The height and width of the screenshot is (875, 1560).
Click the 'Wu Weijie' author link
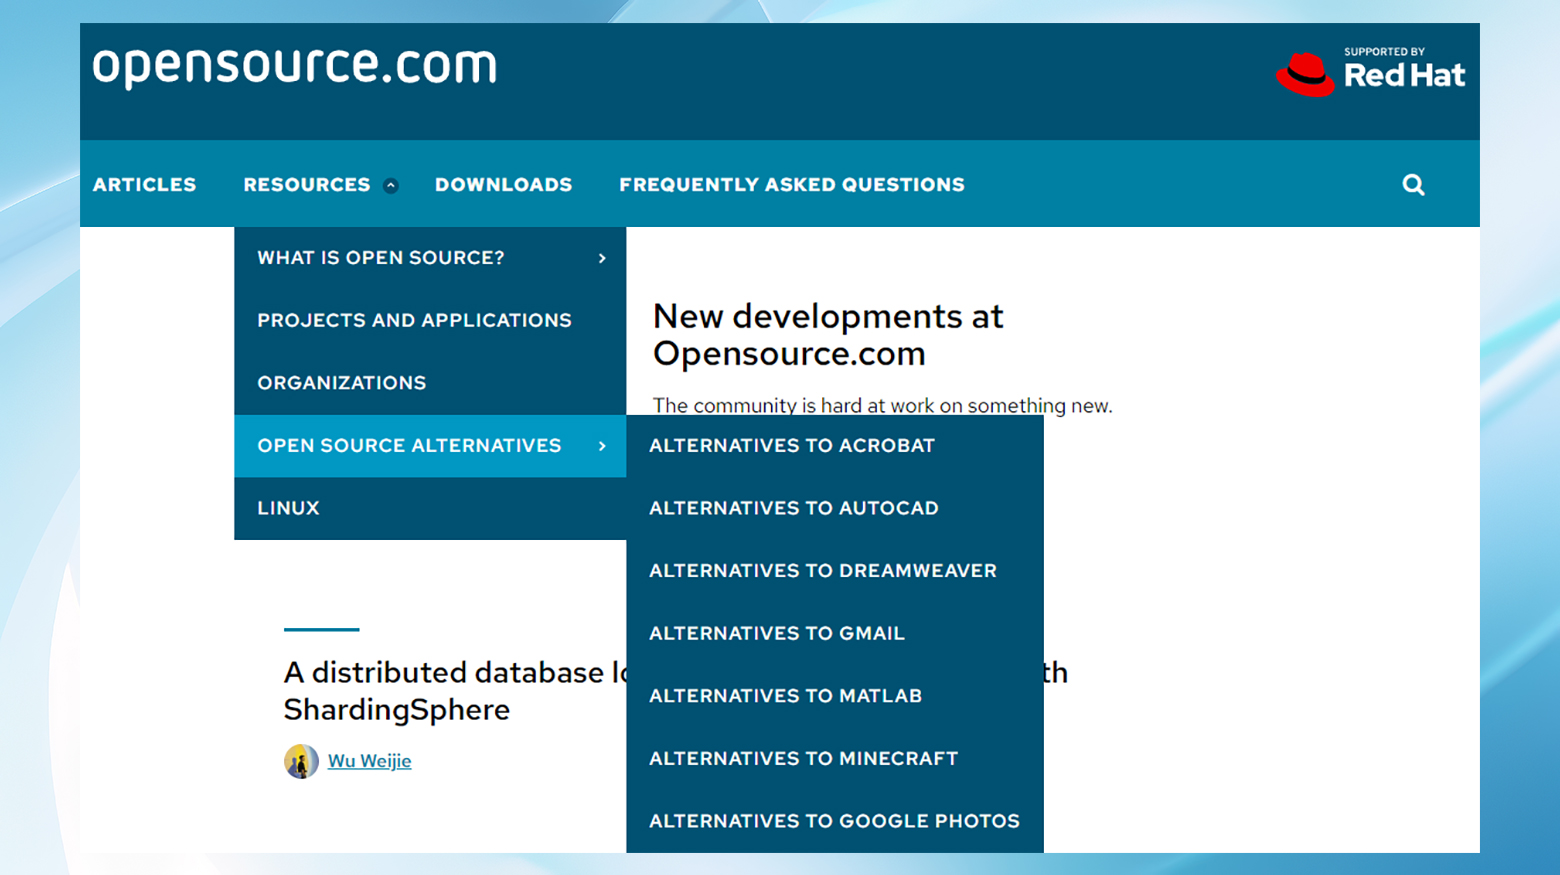point(369,761)
